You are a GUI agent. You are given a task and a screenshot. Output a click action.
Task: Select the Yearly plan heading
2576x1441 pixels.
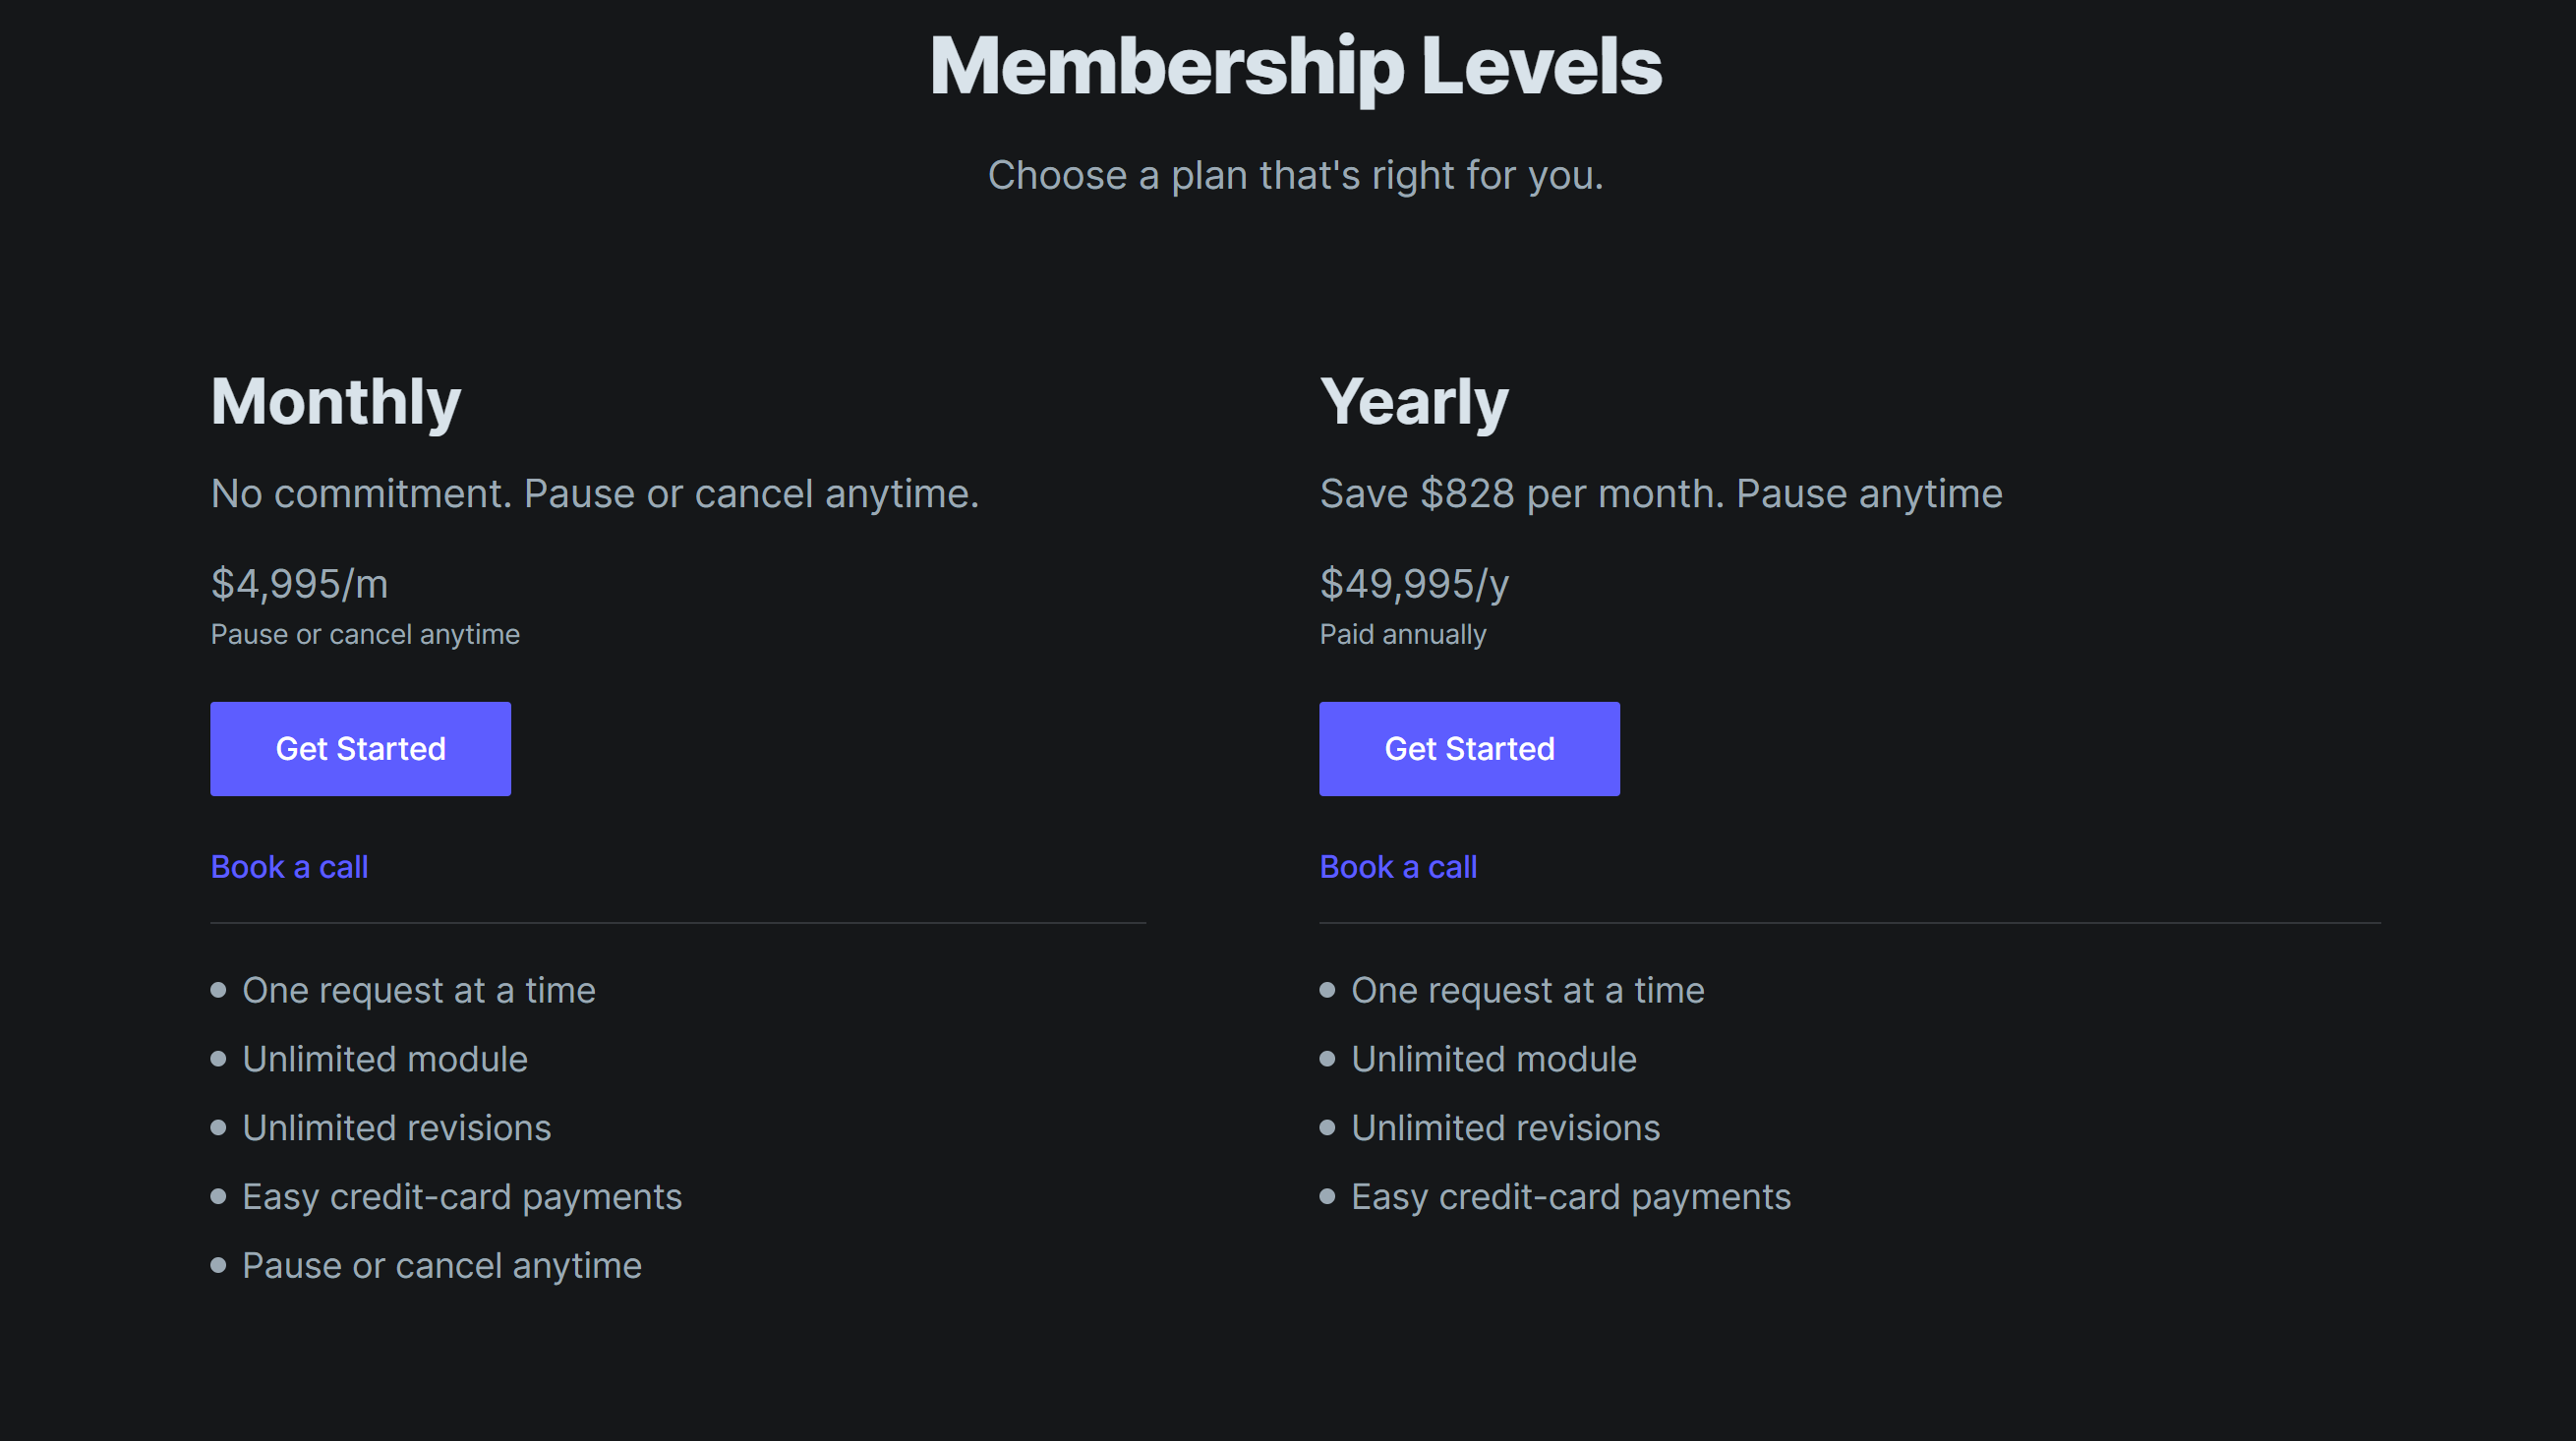coord(1414,402)
